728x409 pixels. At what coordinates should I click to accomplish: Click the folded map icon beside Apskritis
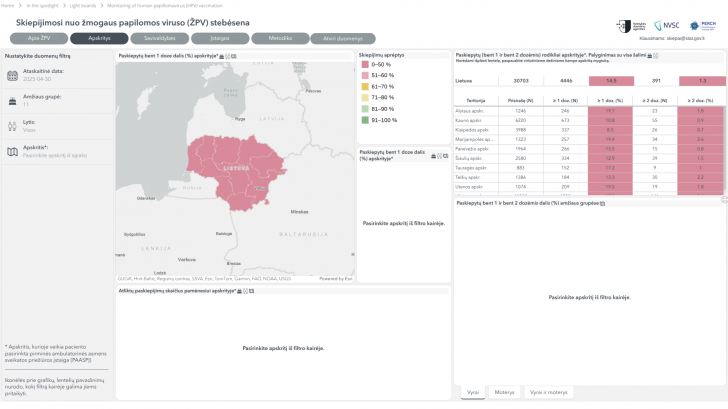12,151
